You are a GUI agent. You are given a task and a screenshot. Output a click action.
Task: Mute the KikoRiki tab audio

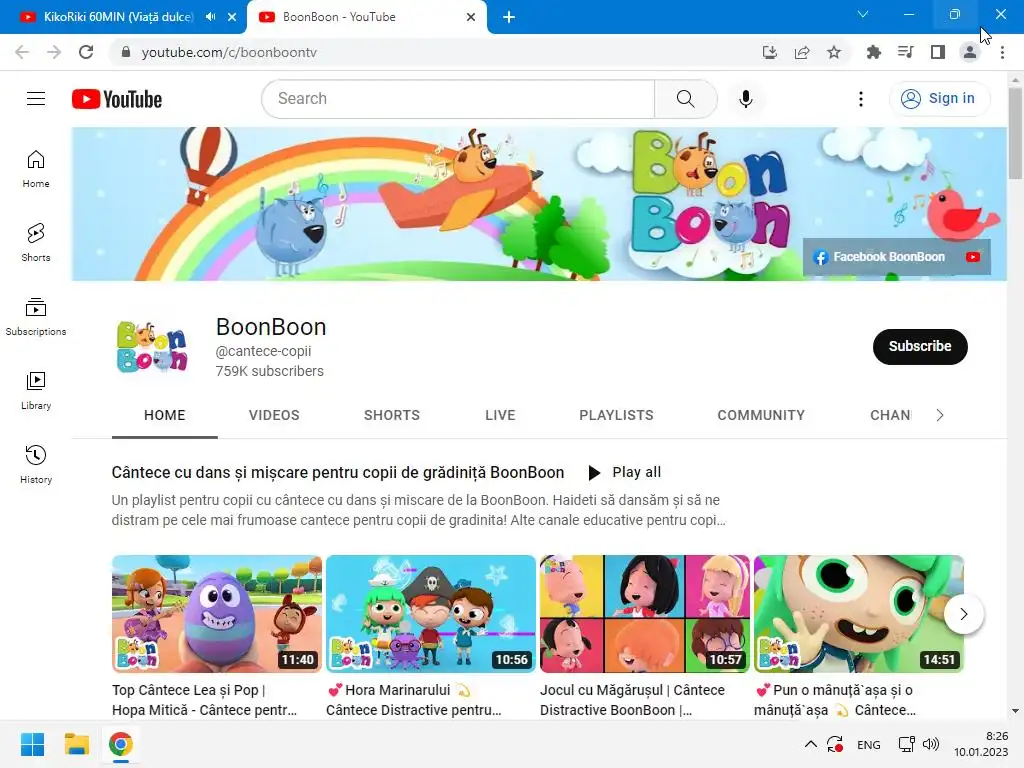click(210, 17)
